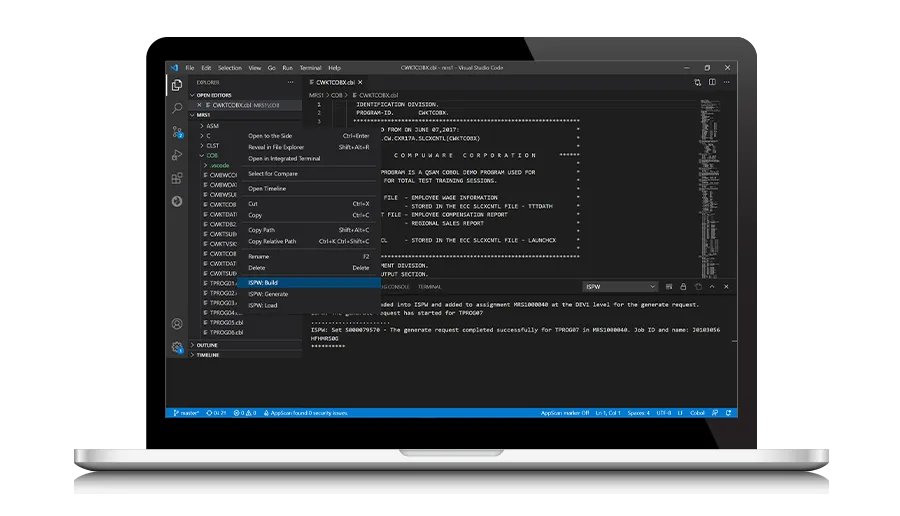This screenshot has height=516, width=900.
Task: Change indentation via Spaces: 4
Action: [638, 413]
